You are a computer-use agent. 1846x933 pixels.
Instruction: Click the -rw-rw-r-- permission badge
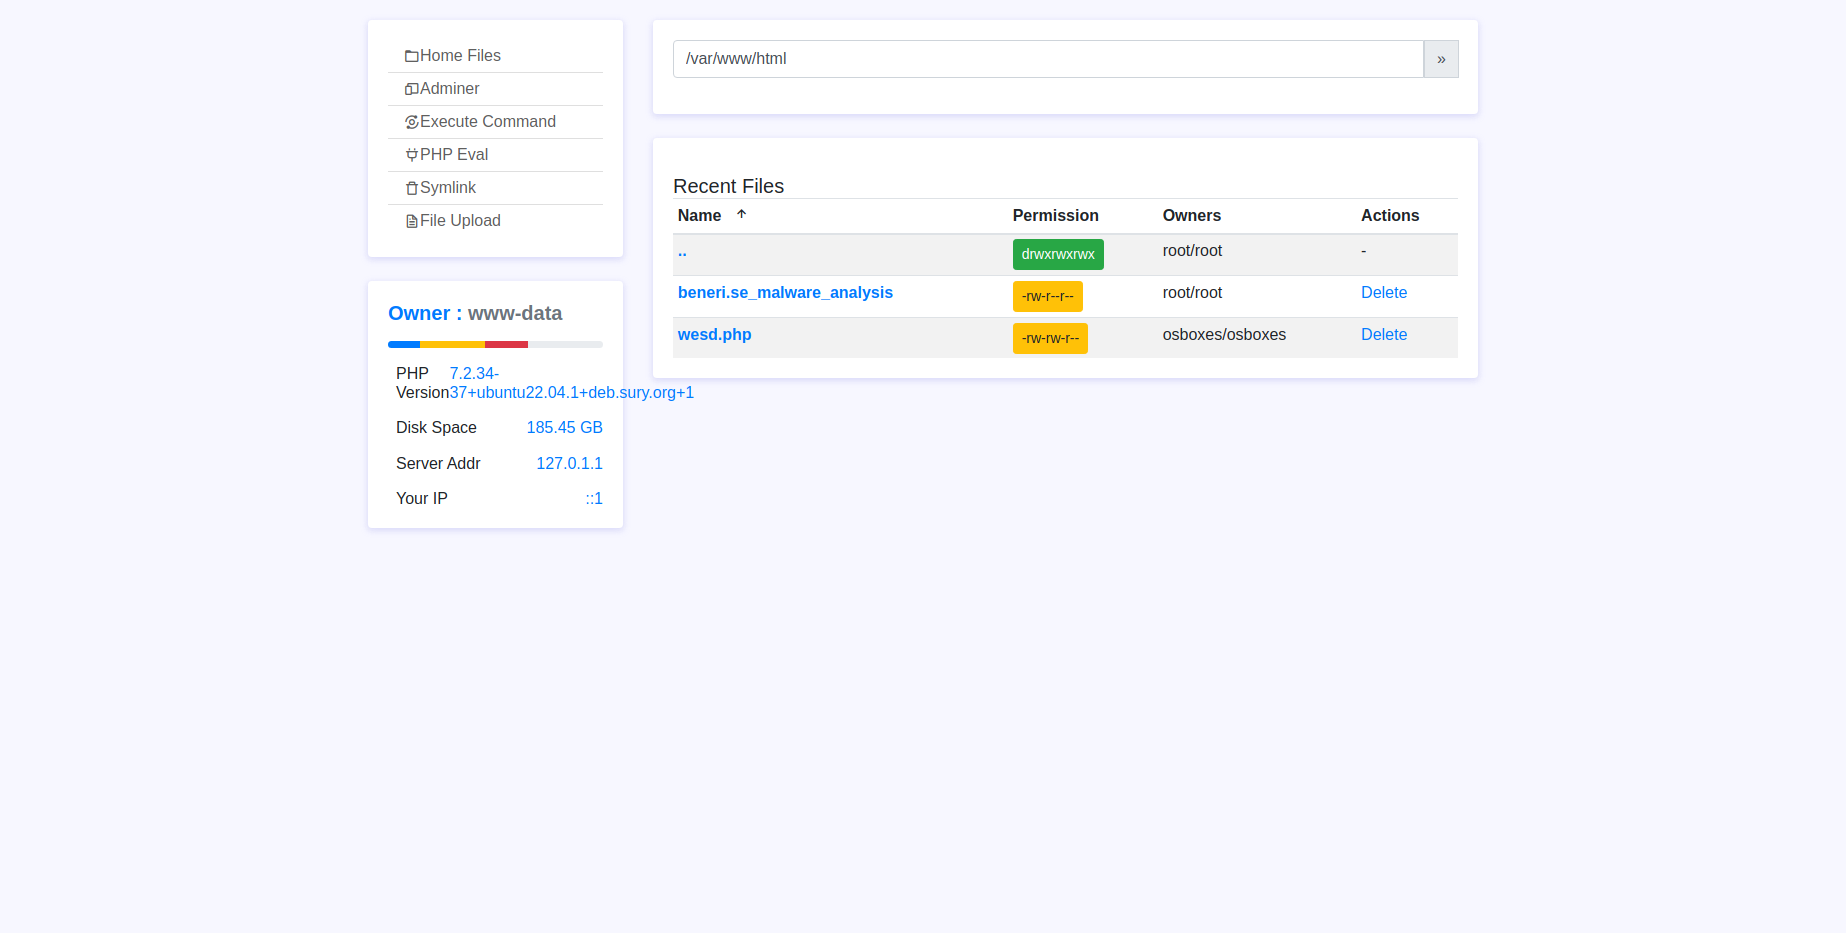1050,338
